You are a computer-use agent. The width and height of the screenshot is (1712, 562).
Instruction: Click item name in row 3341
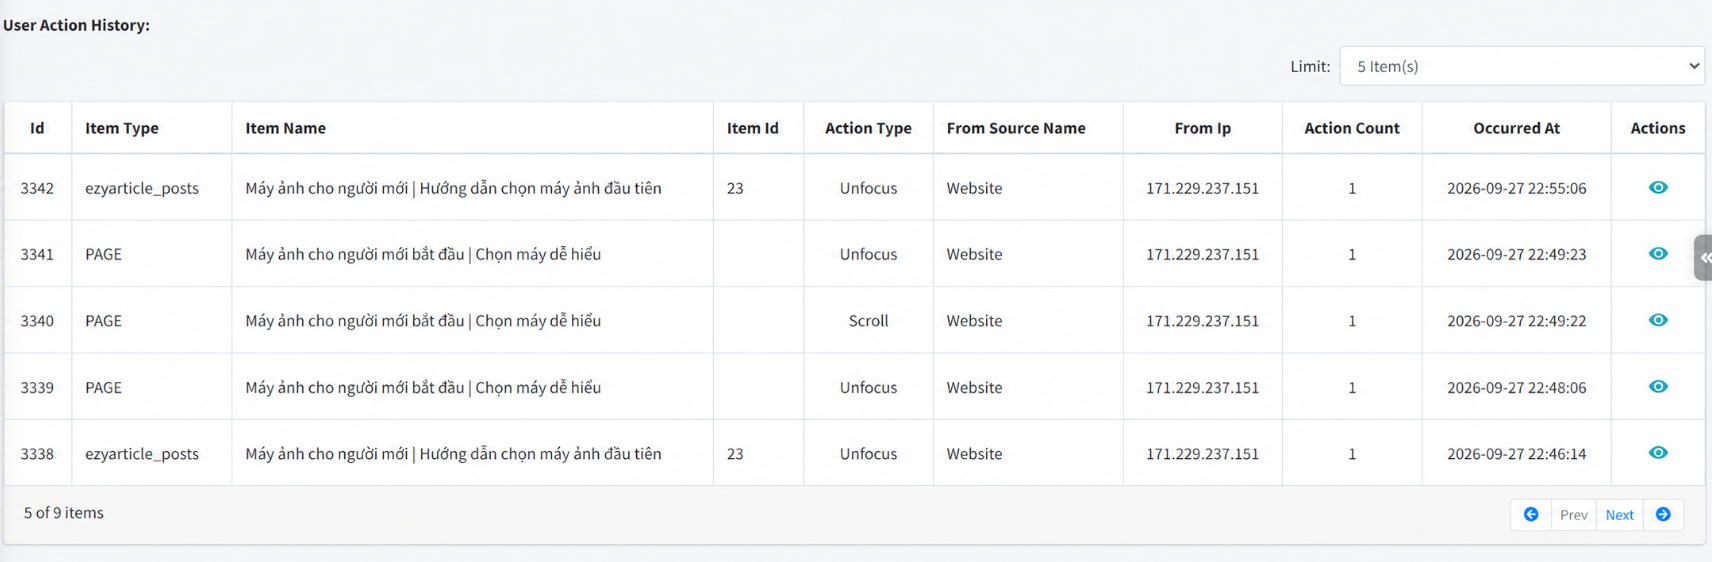coord(423,254)
